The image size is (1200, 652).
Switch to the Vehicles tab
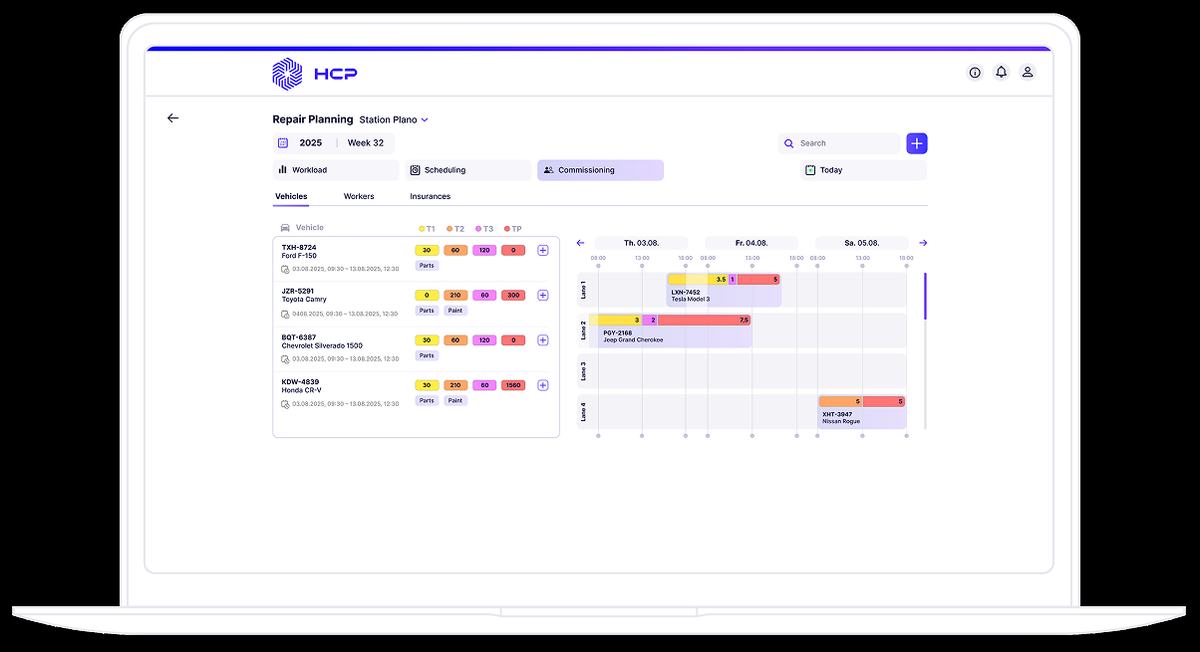point(291,196)
